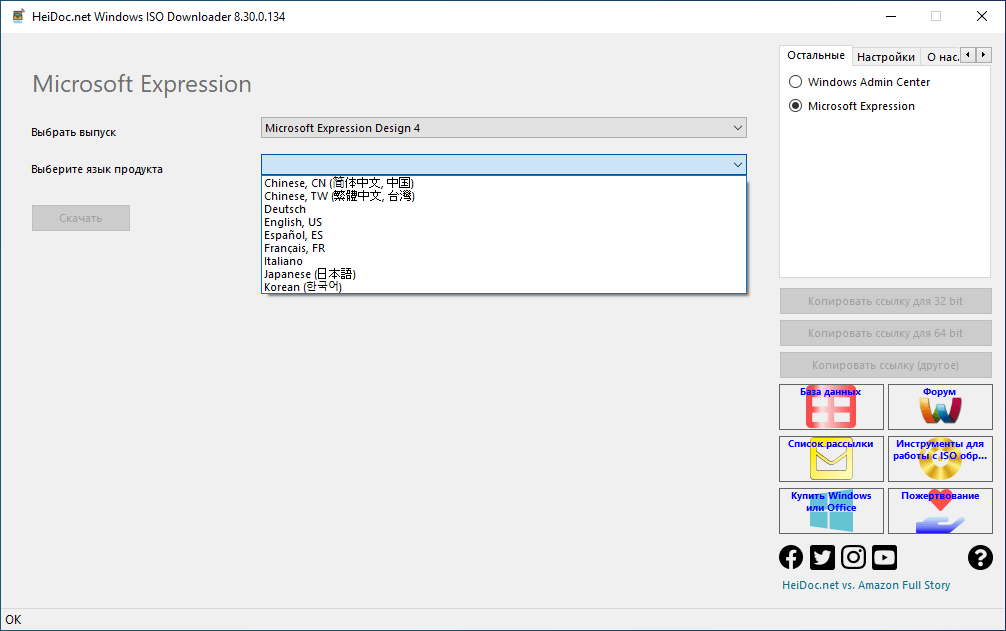Open the Список рассылки tile
Image resolution: width=1006 pixels, height=631 pixels.
point(831,459)
